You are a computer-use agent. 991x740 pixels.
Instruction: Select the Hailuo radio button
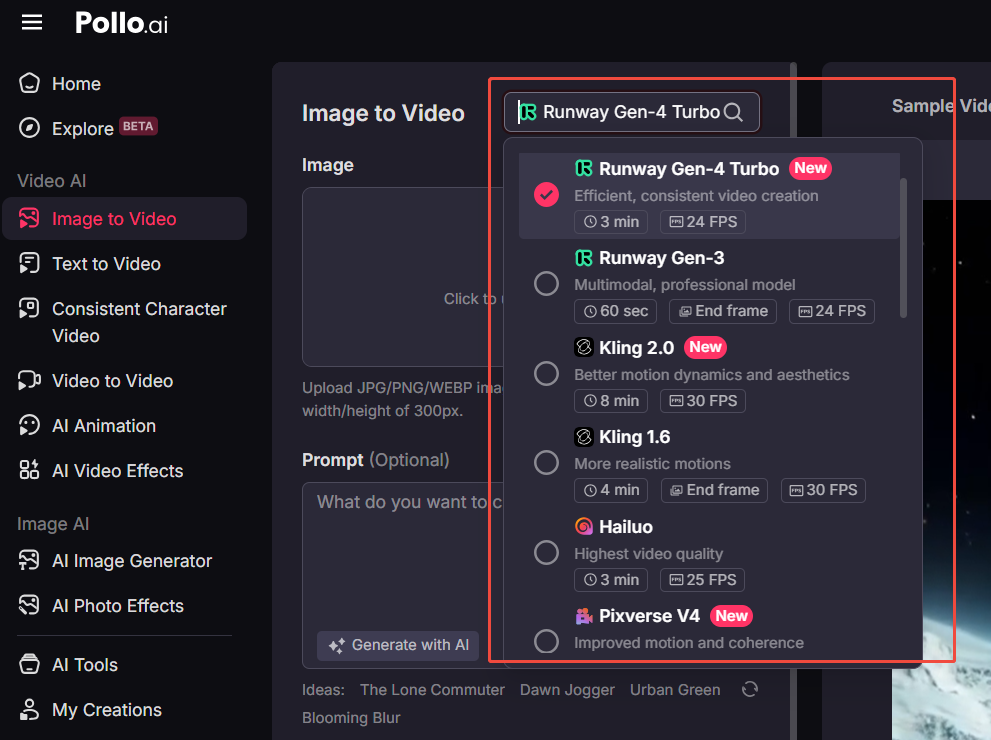pos(546,553)
